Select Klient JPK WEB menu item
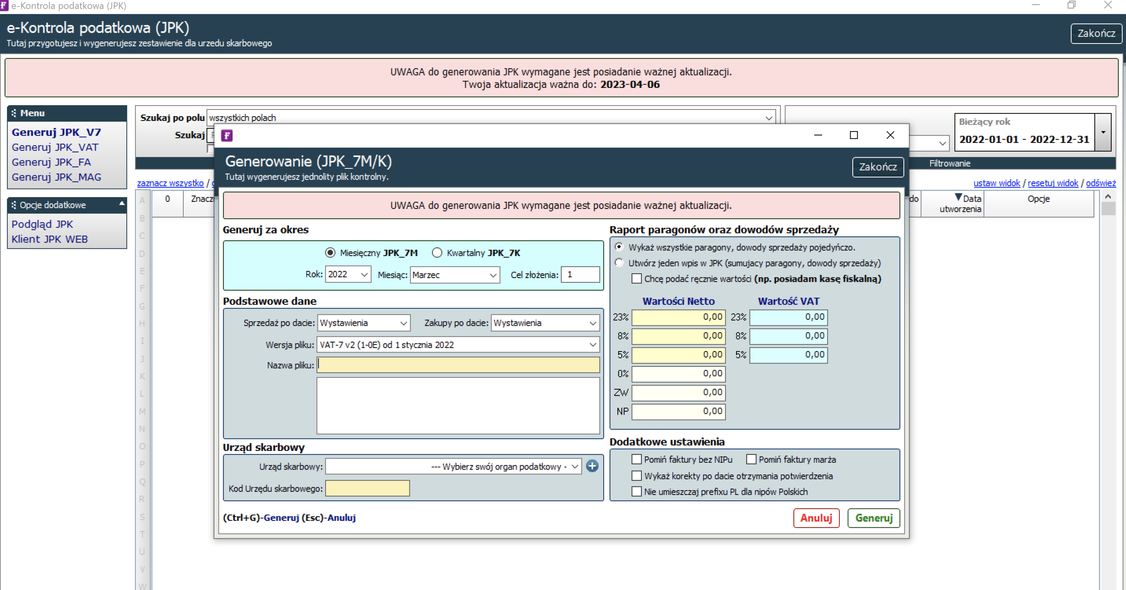This screenshot has height=590, width=1126. pyautogui.click(x=49, y=240)
